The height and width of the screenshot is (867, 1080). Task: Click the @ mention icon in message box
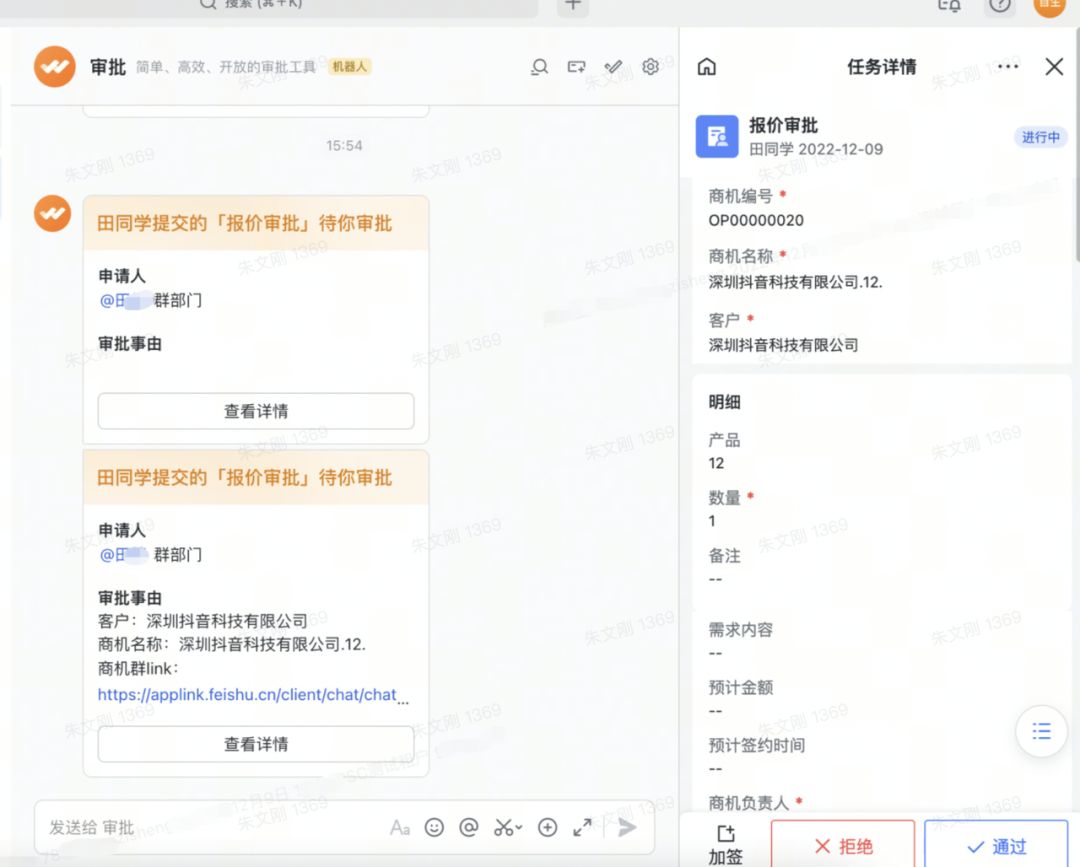468,828
